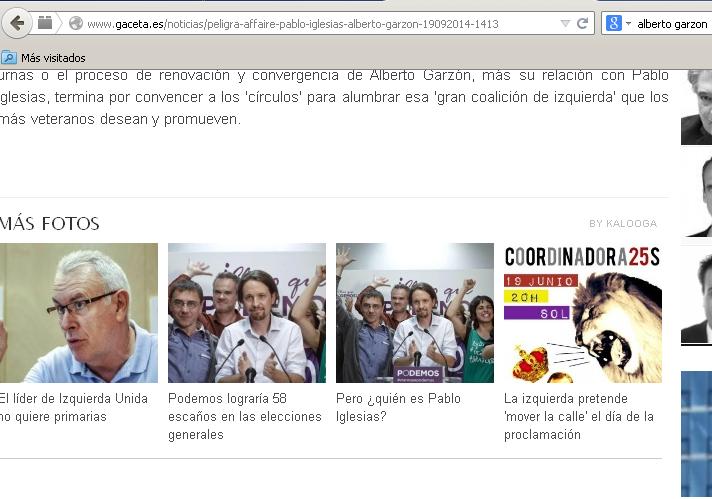Click the gaceta.es address bar URL
Image resolution: width=712 pixels, height=499 pixels.
click(x=300, y=23)
